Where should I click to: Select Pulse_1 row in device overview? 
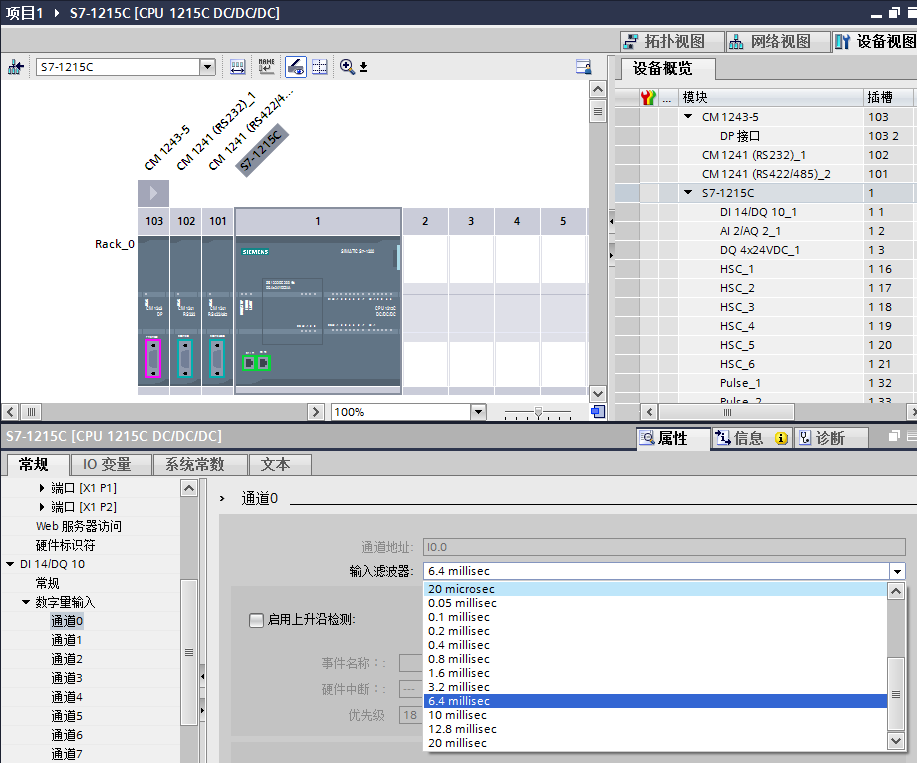[763, 383]
